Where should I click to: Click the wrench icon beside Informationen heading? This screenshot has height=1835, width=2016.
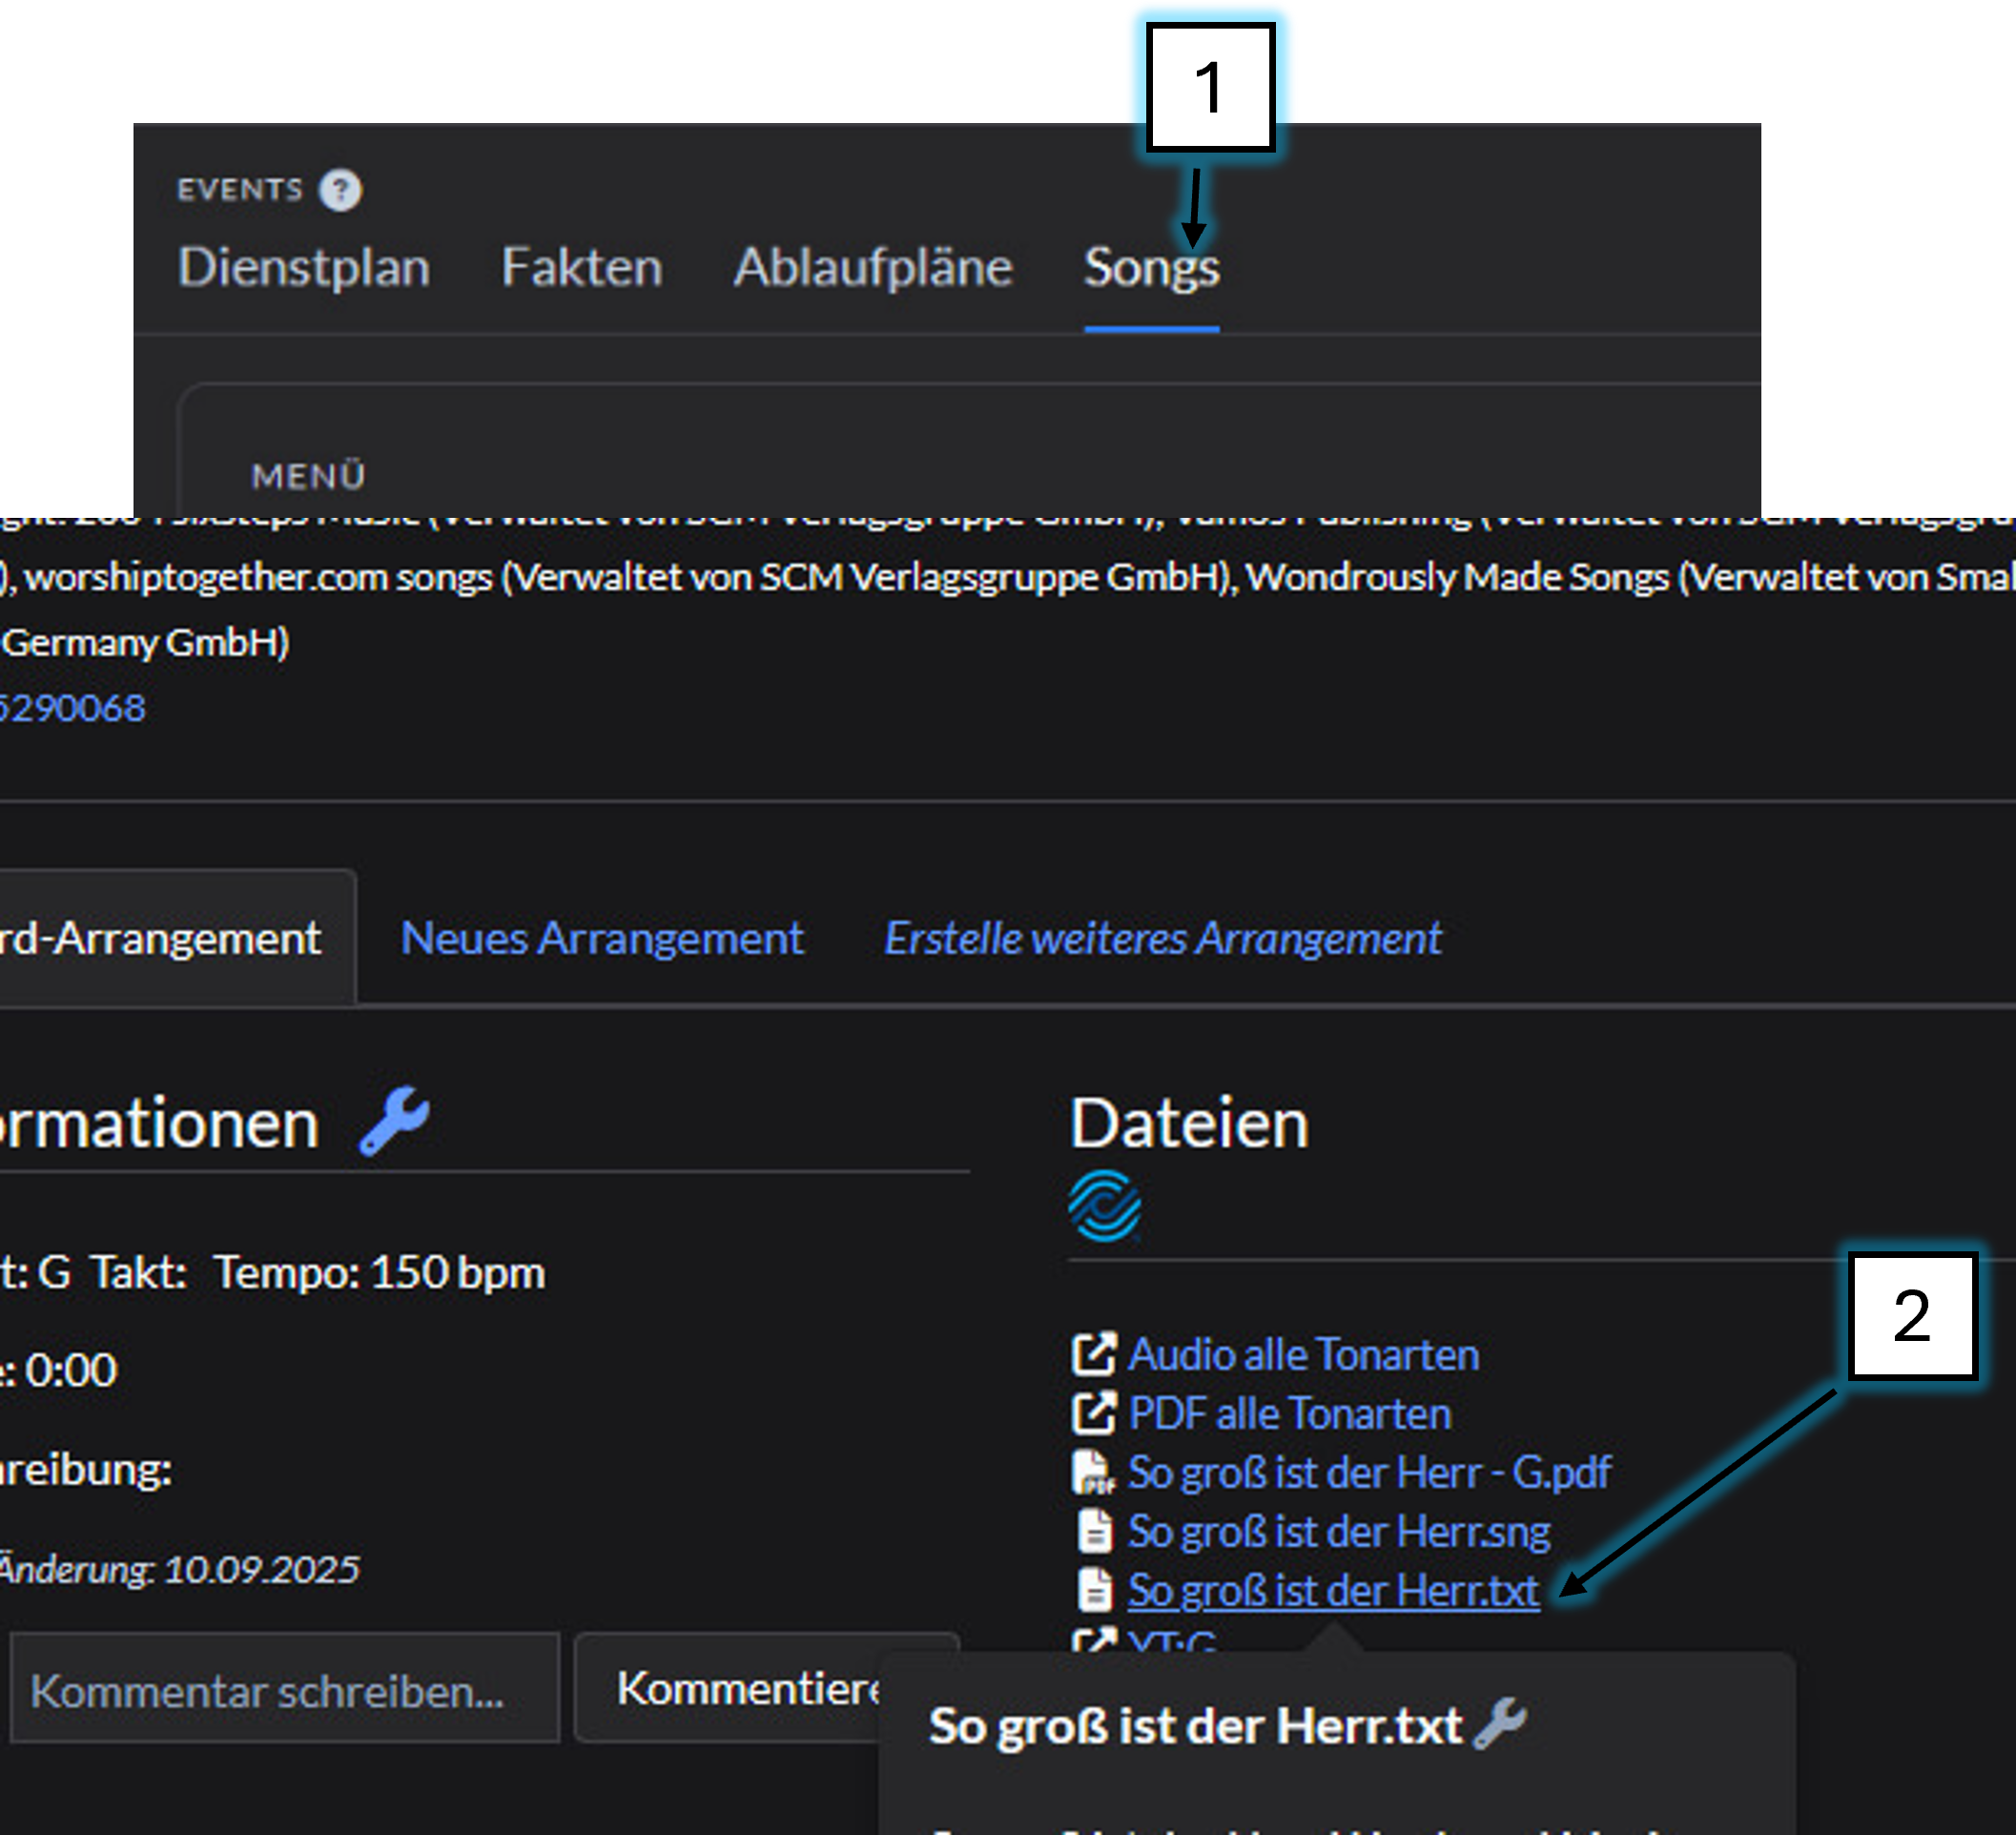[394, 1121]
